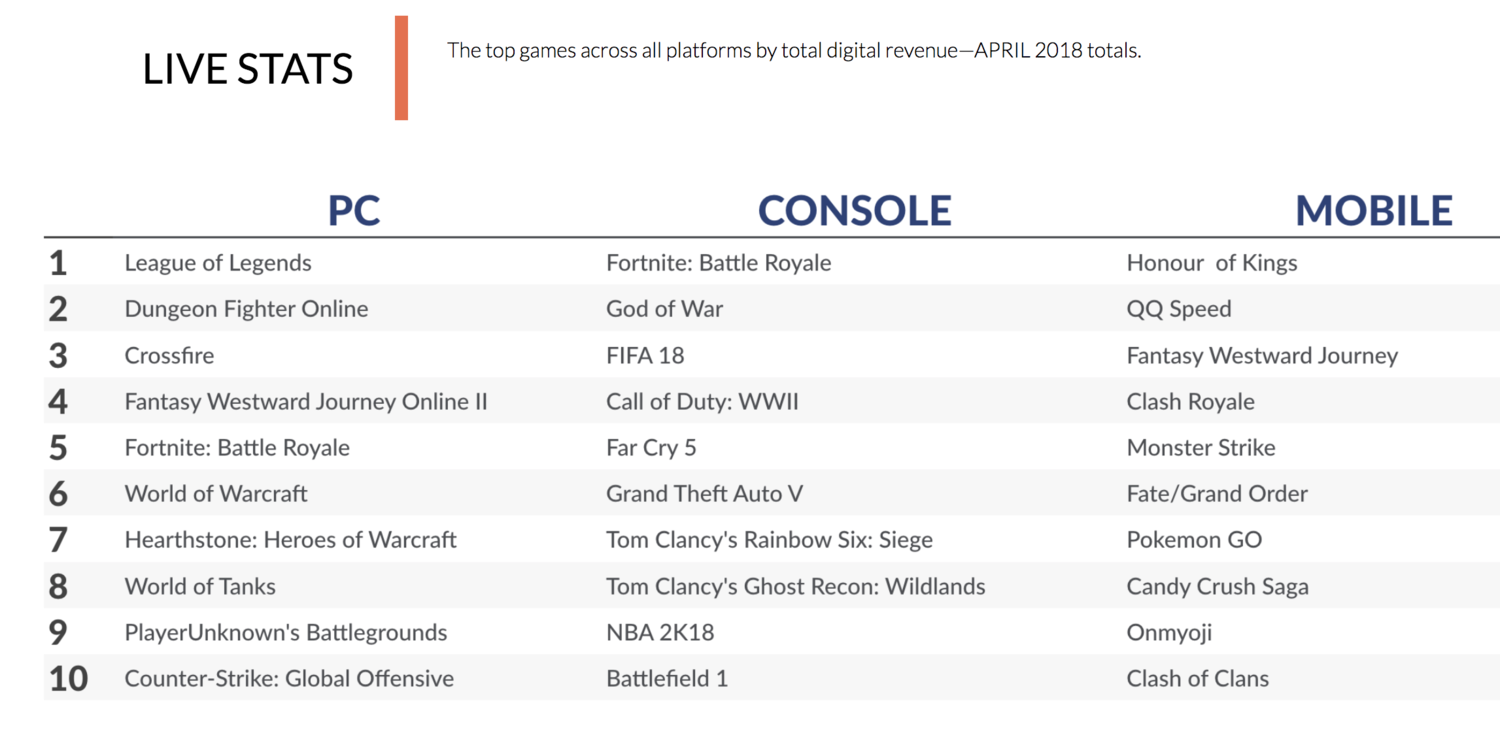Select Tom Clancy's Ghost Recon: Wildlands
The height and width of the screenshot is (741, 1500).
796,587
